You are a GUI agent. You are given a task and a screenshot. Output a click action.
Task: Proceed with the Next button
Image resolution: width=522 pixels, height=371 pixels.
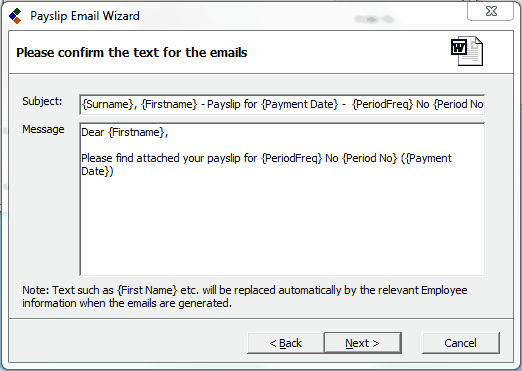[363, 343]
